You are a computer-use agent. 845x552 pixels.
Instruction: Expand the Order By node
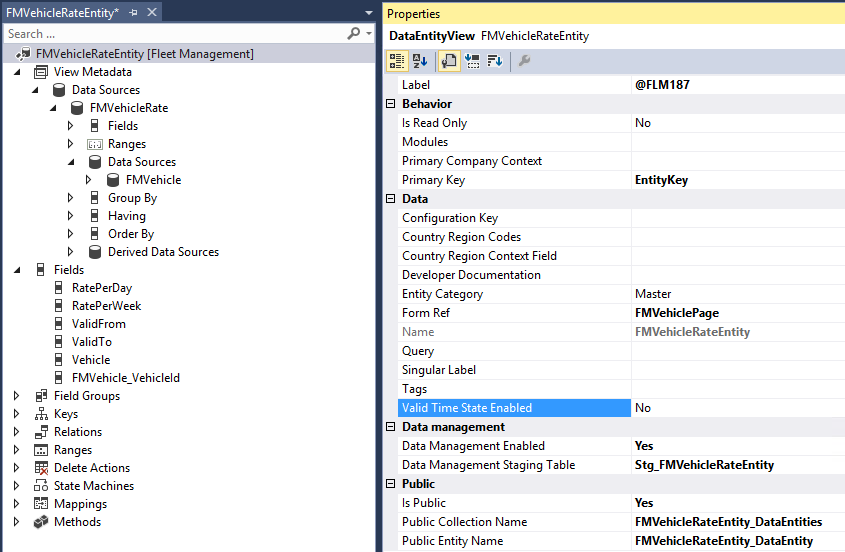pos(71,233)
